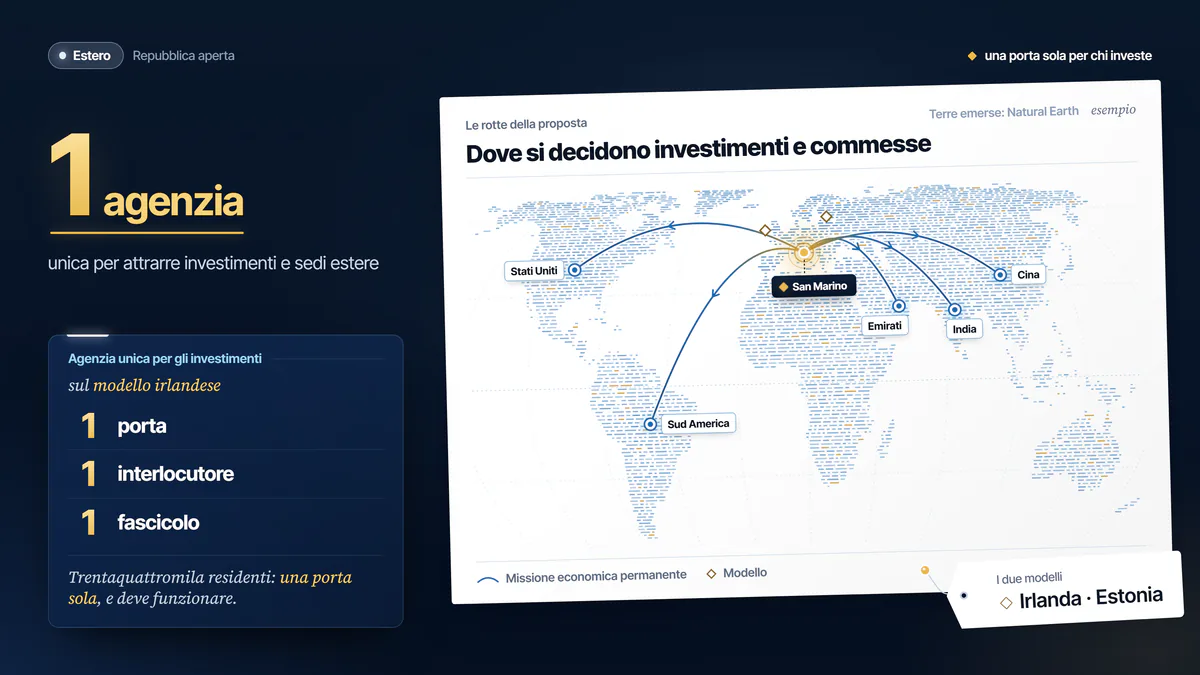Click the Sud America map label

698,424
